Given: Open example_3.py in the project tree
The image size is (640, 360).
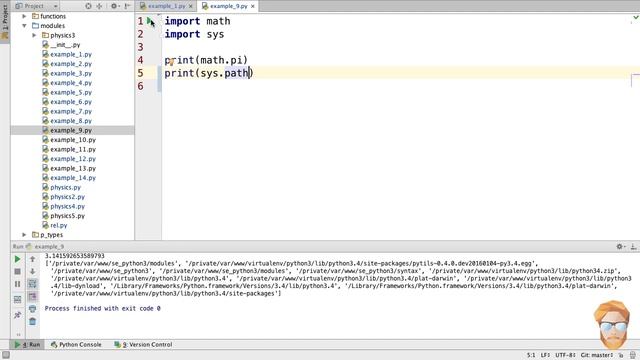Looking at the screenshot, I should point(67,73).
